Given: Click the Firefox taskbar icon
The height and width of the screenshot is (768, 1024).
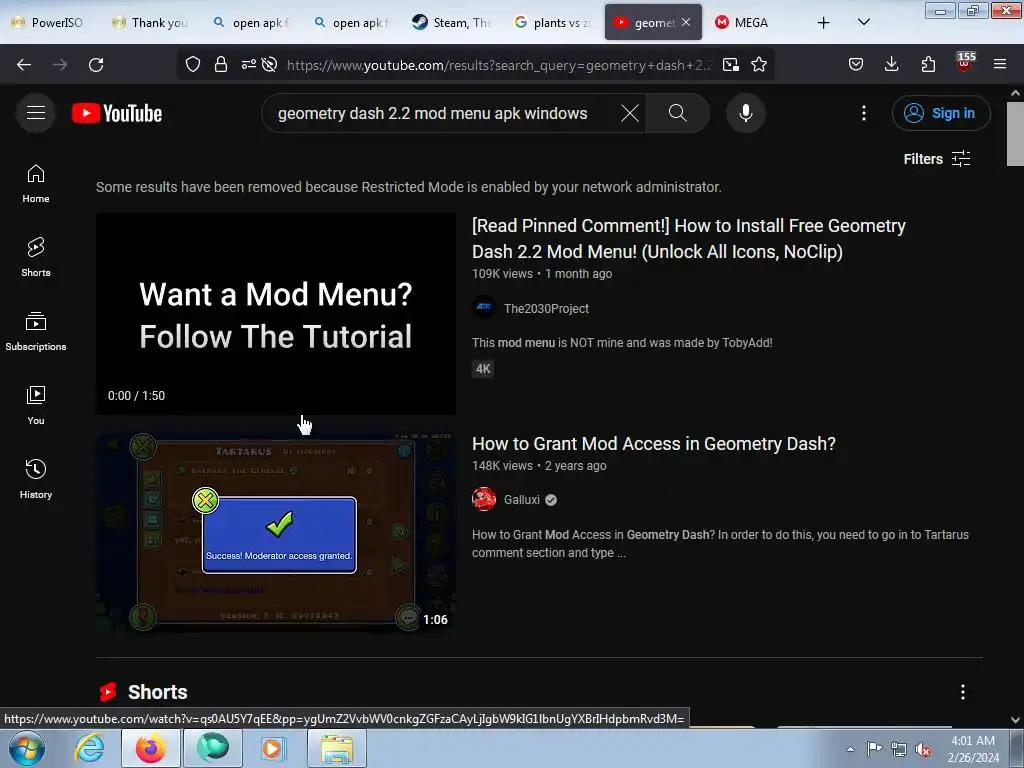Looking at the screenshot, I should [x=150, y=748].
